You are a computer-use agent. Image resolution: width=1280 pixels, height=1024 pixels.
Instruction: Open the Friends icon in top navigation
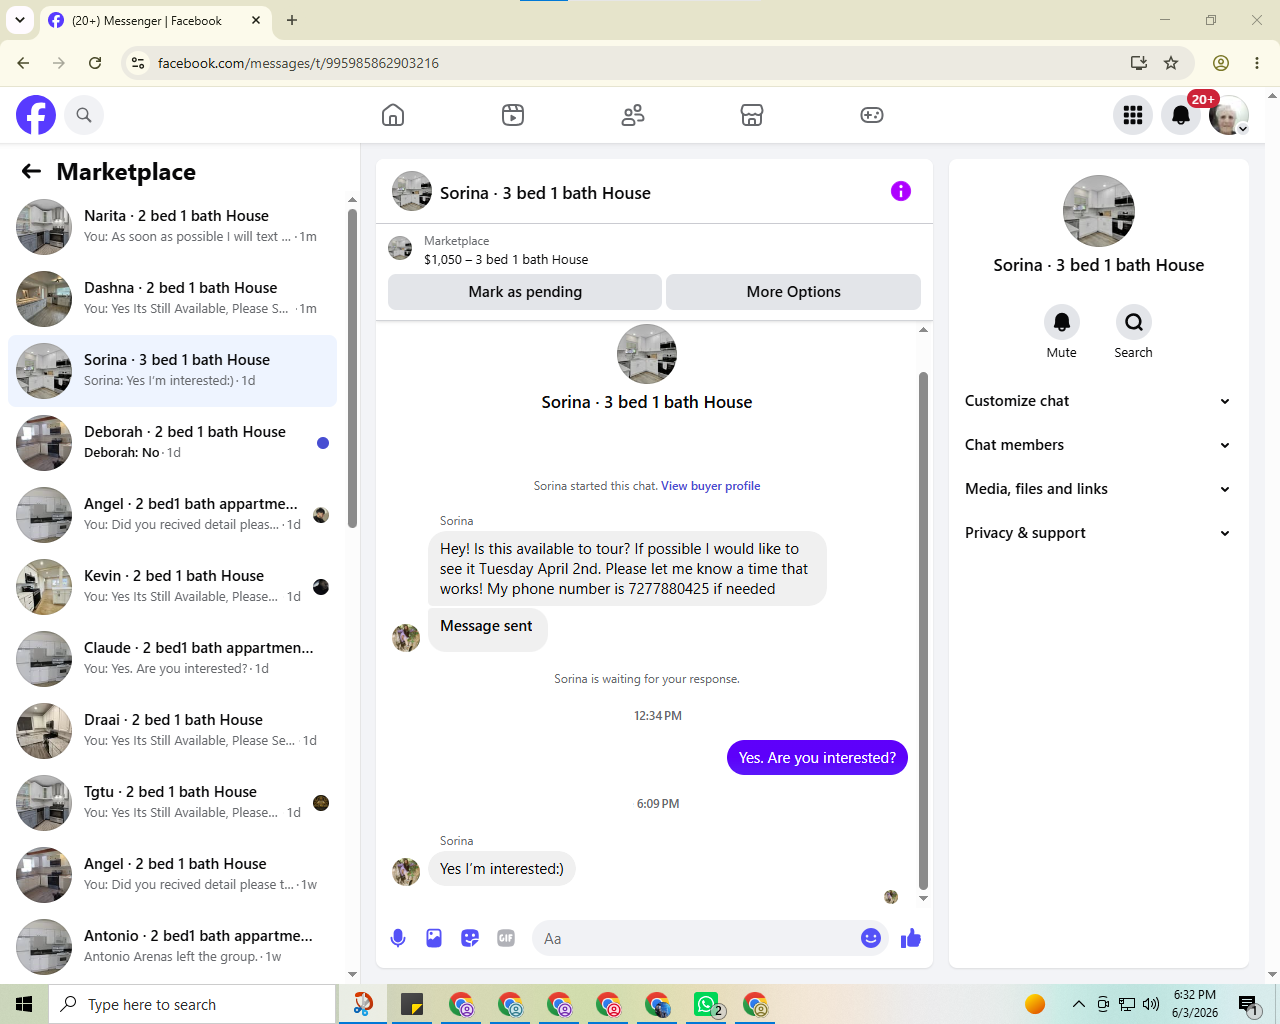point(633,115)
